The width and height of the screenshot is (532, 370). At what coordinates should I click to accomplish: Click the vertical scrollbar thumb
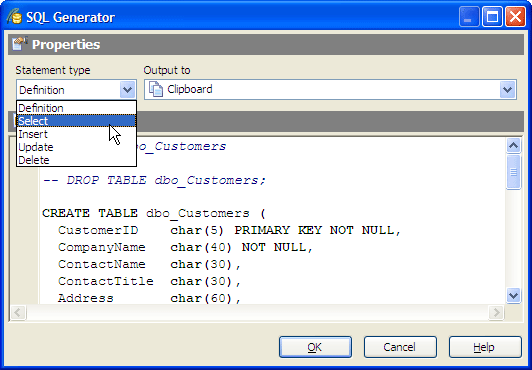click(x=513, y=172)
